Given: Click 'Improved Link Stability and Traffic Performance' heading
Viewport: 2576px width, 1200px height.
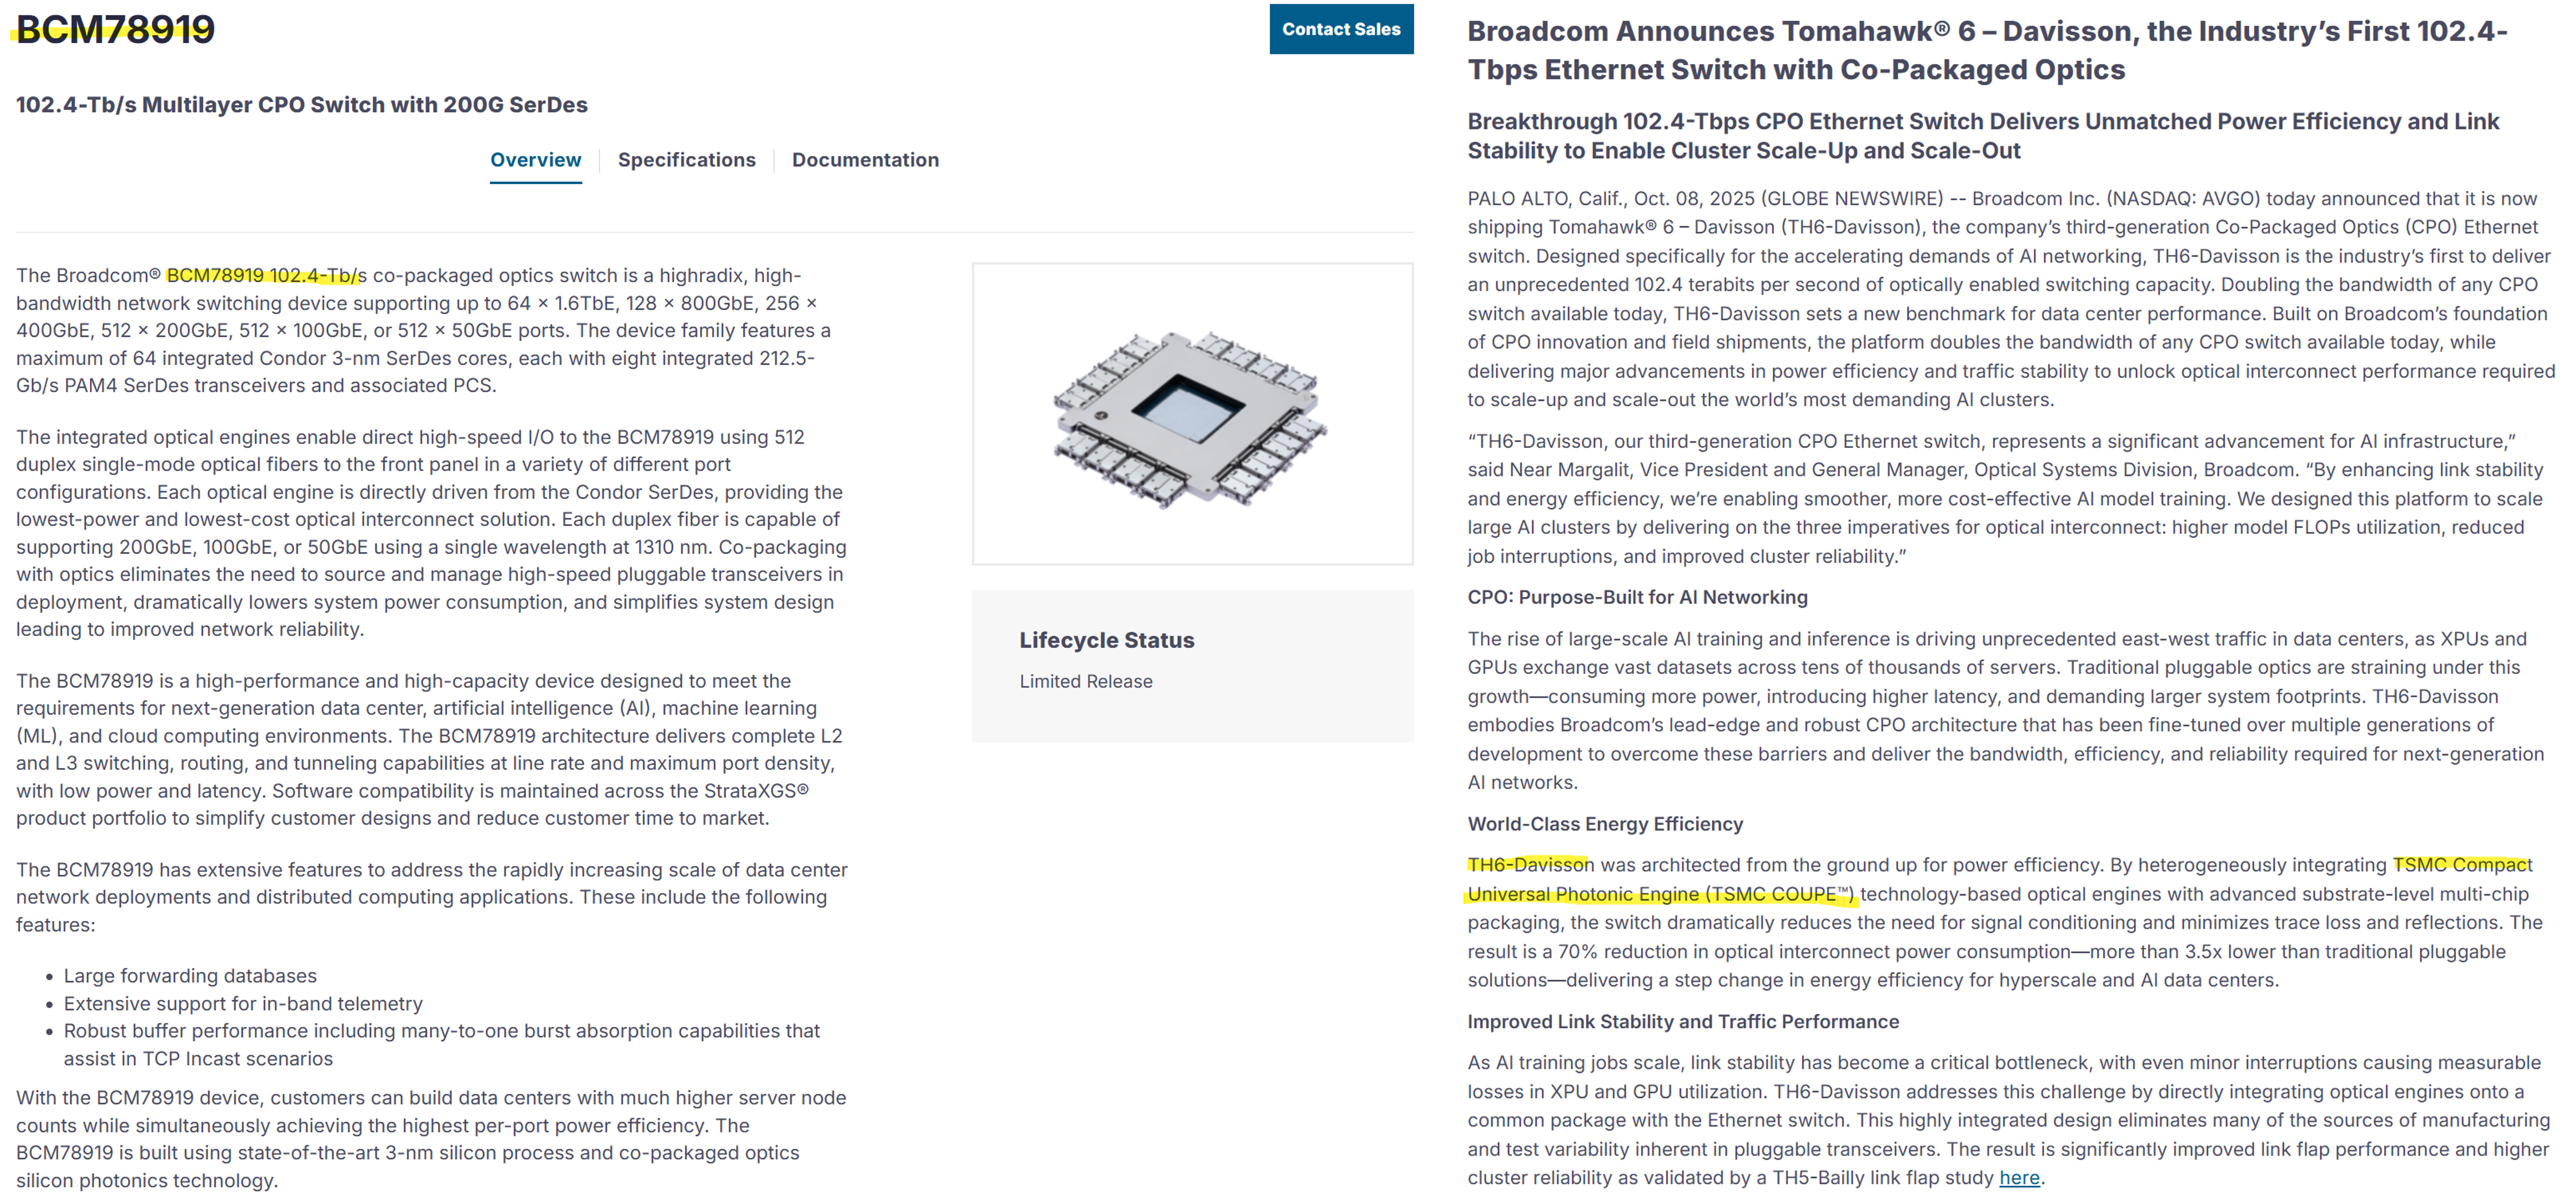Looking at the screenshot, I should [1682, 1021].
